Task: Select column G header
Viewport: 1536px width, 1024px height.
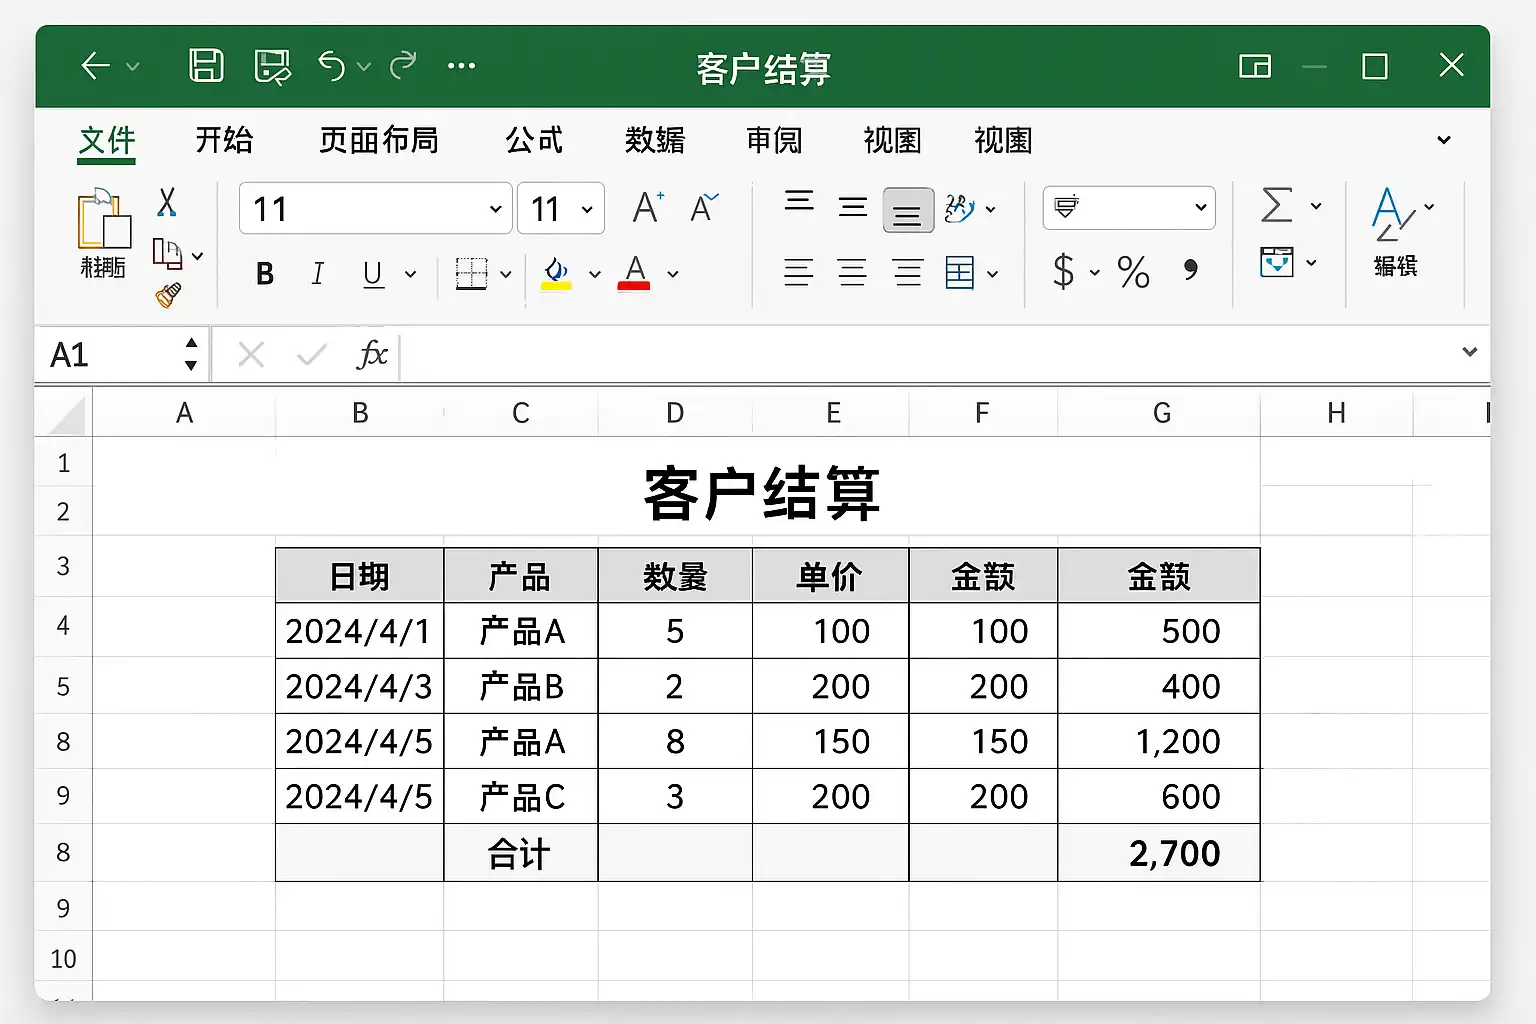Action: coord(1161,413)
